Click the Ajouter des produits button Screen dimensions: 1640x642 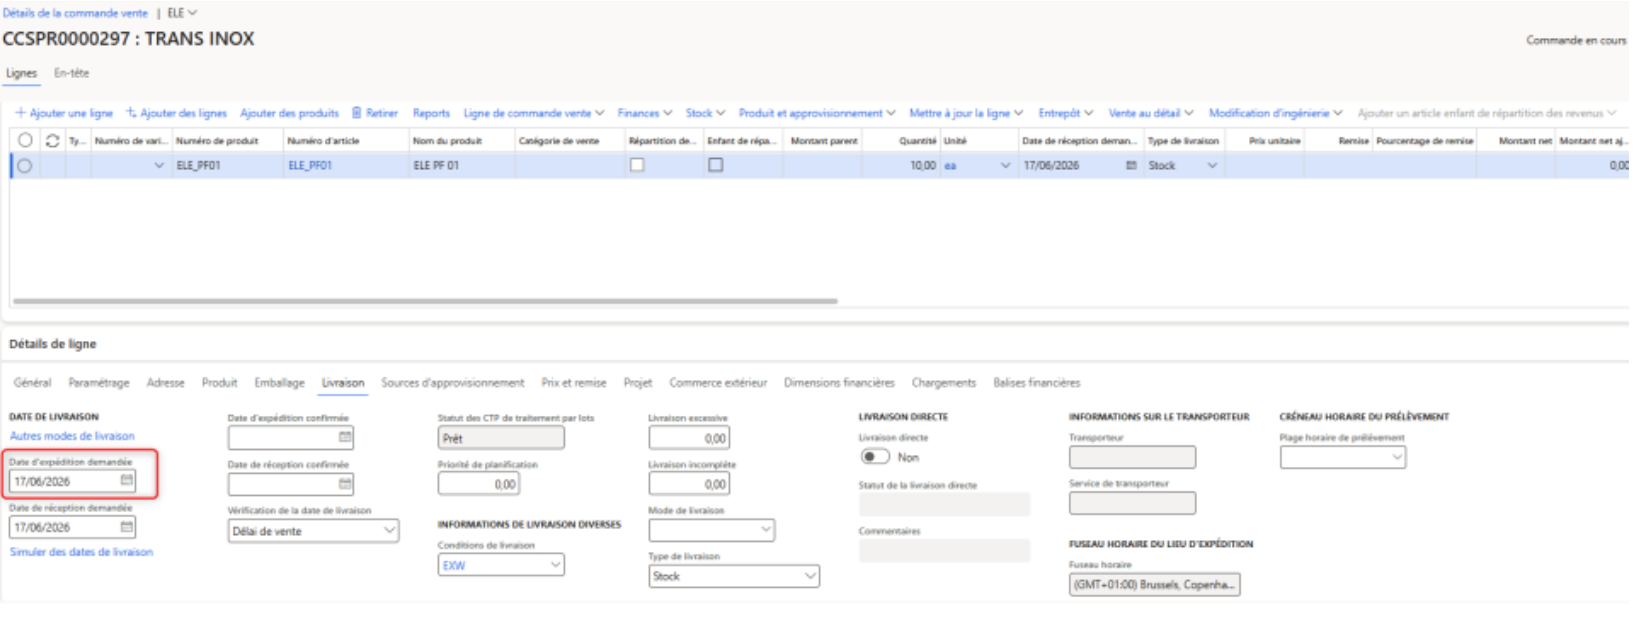click(290, 113)
